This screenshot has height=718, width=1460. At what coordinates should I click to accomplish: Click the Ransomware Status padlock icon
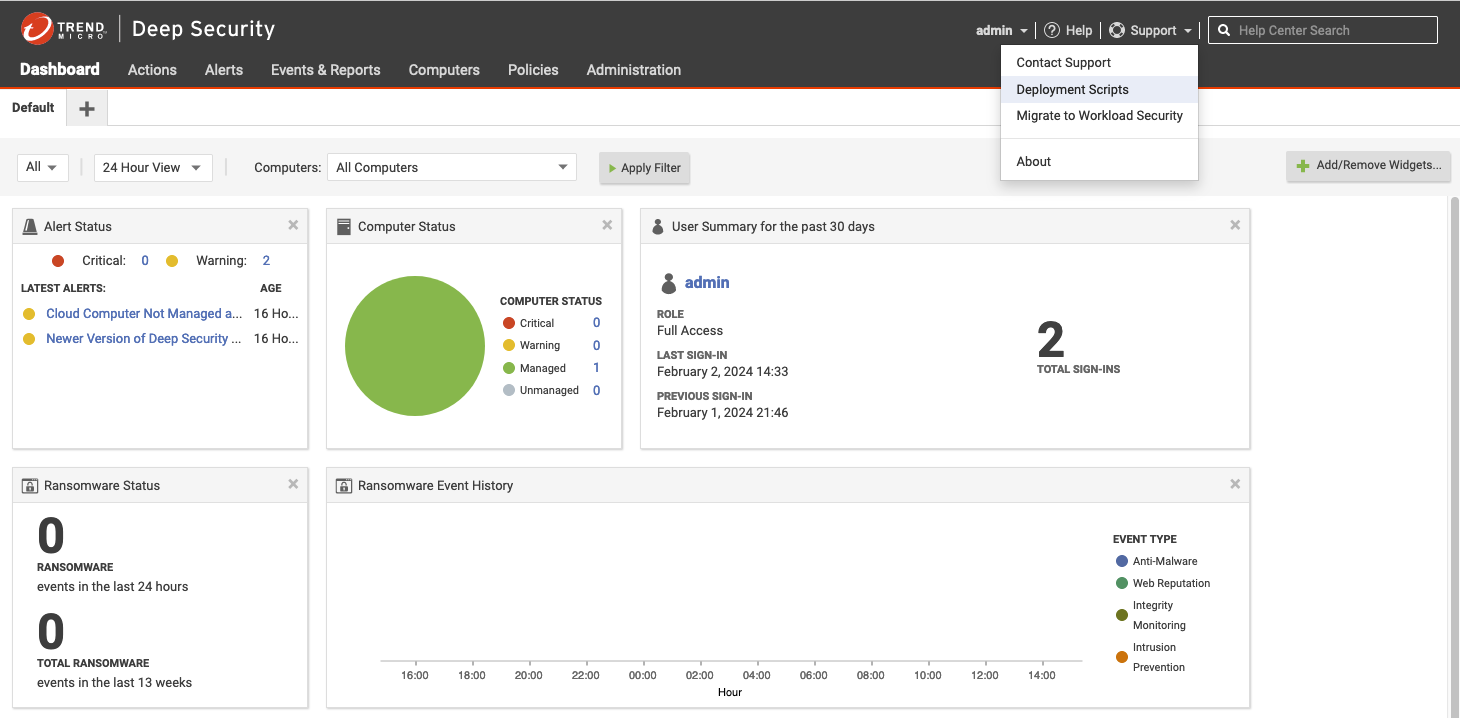click(x=29, y=484)
